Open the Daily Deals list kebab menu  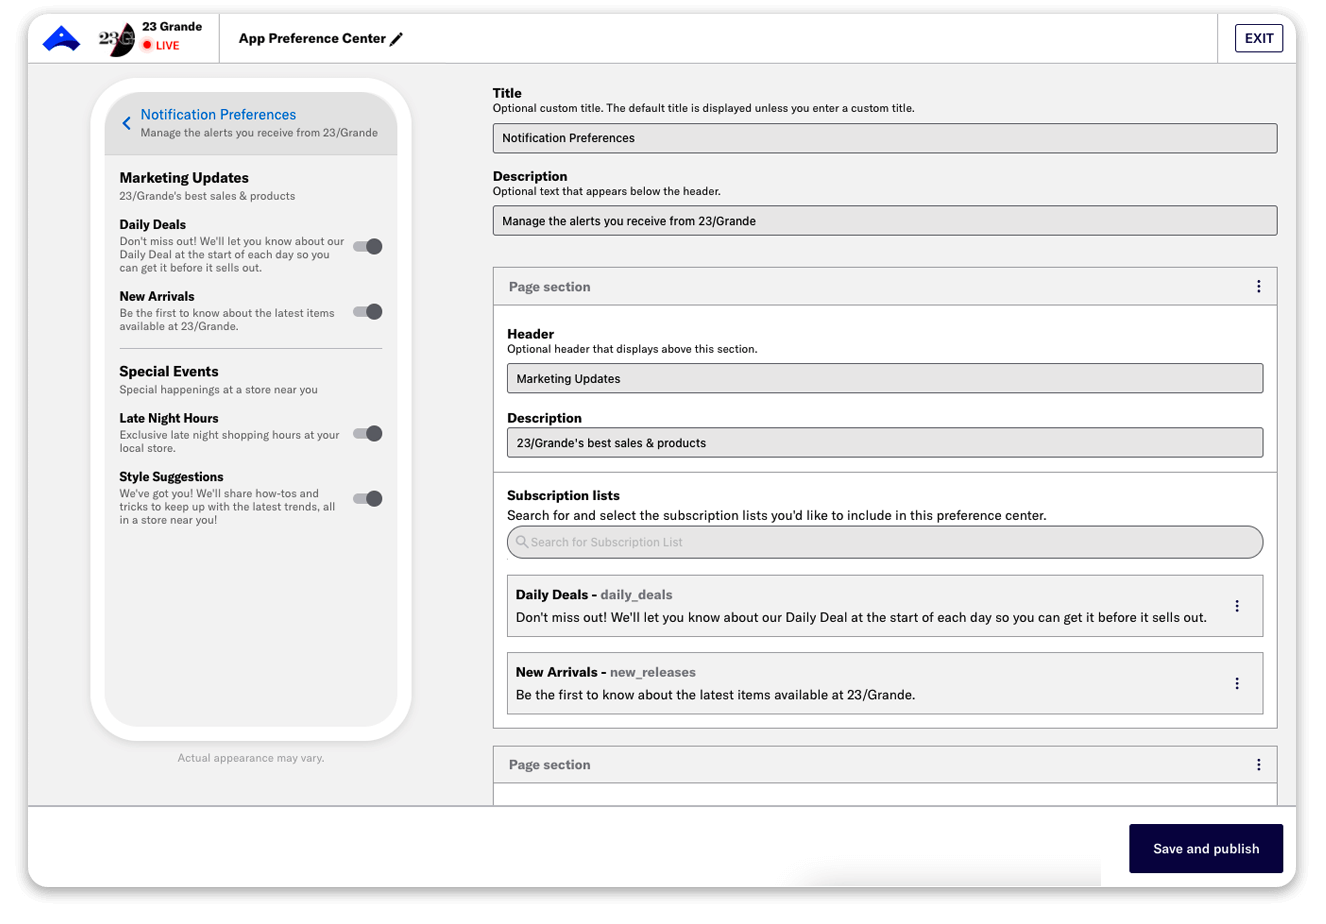pos(1237,606)
